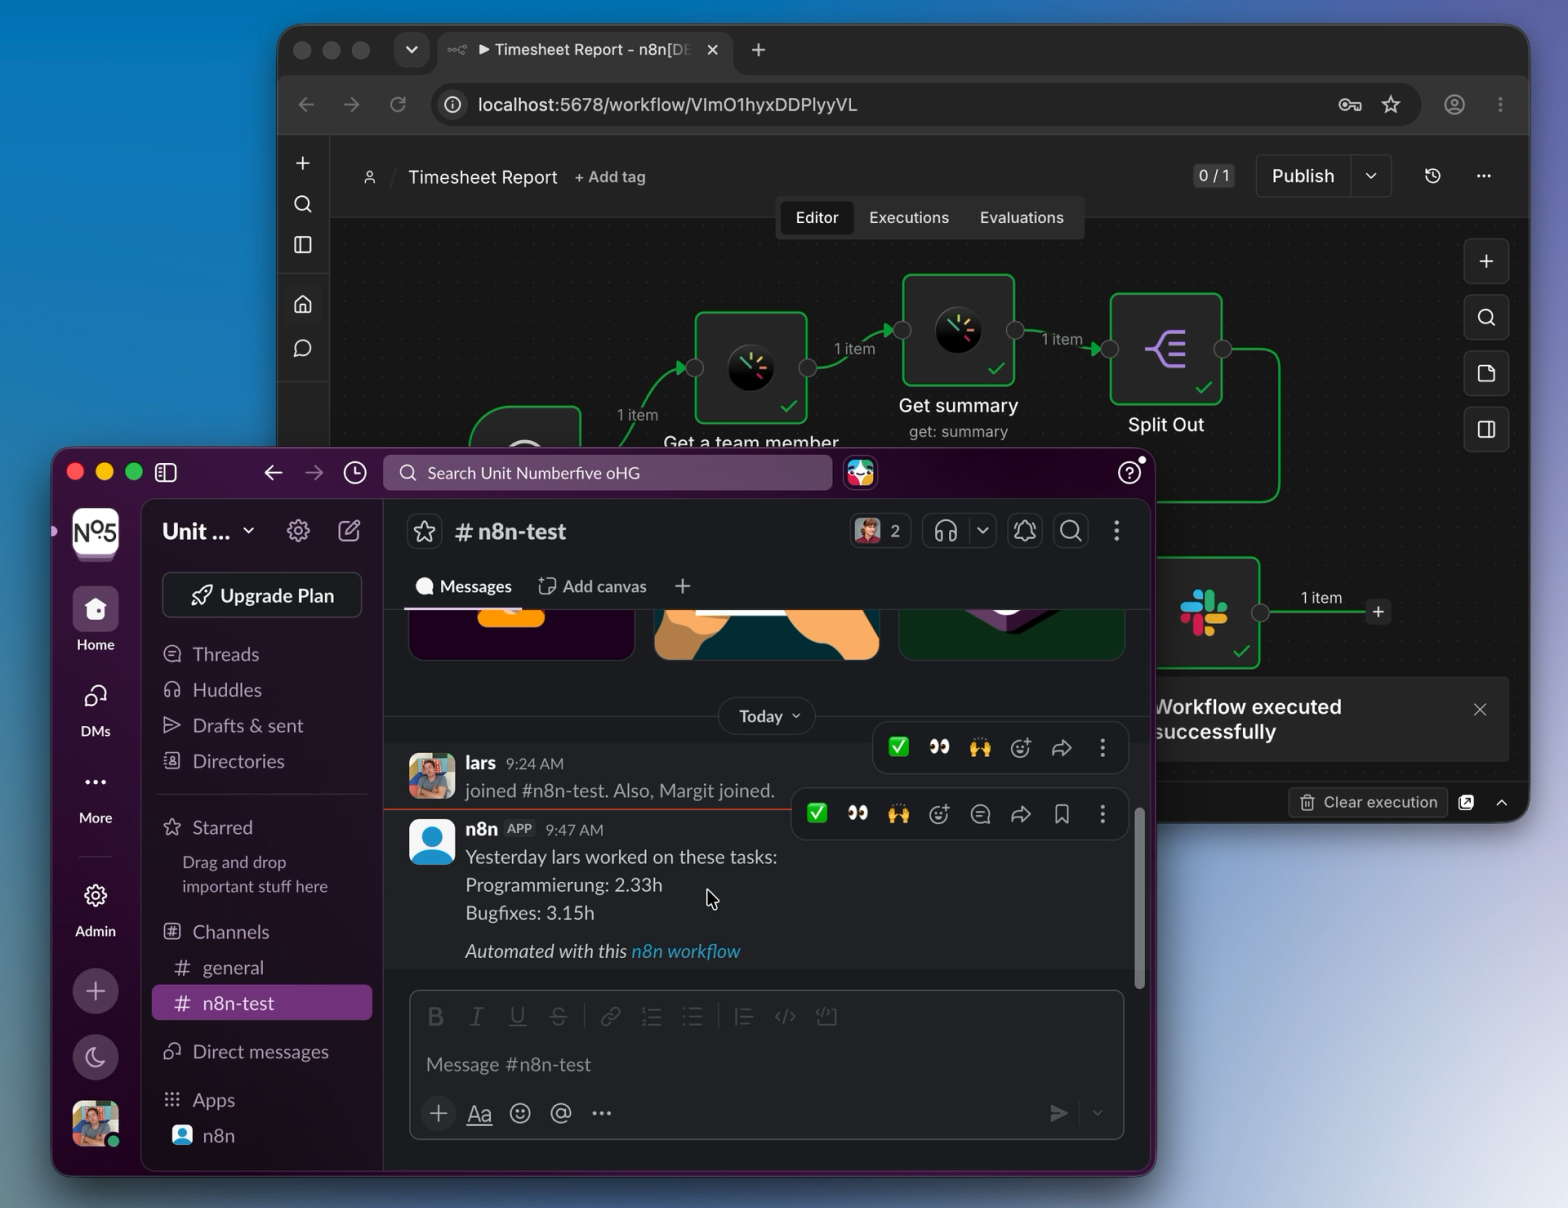React with raised hands on n8n message
The image size is (1568, 1208).
899,814
